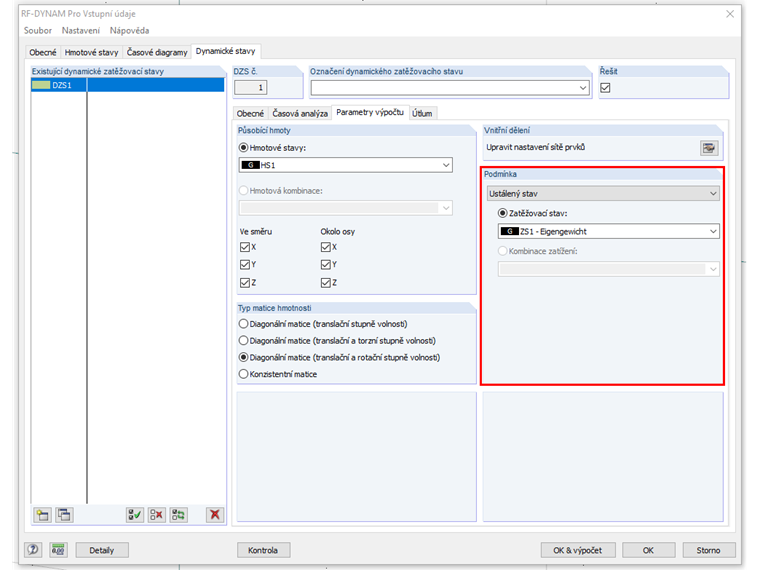This screenshot has width=760, height=570.
Task: Open the Nastavení menu
Action: coord(80,31)
